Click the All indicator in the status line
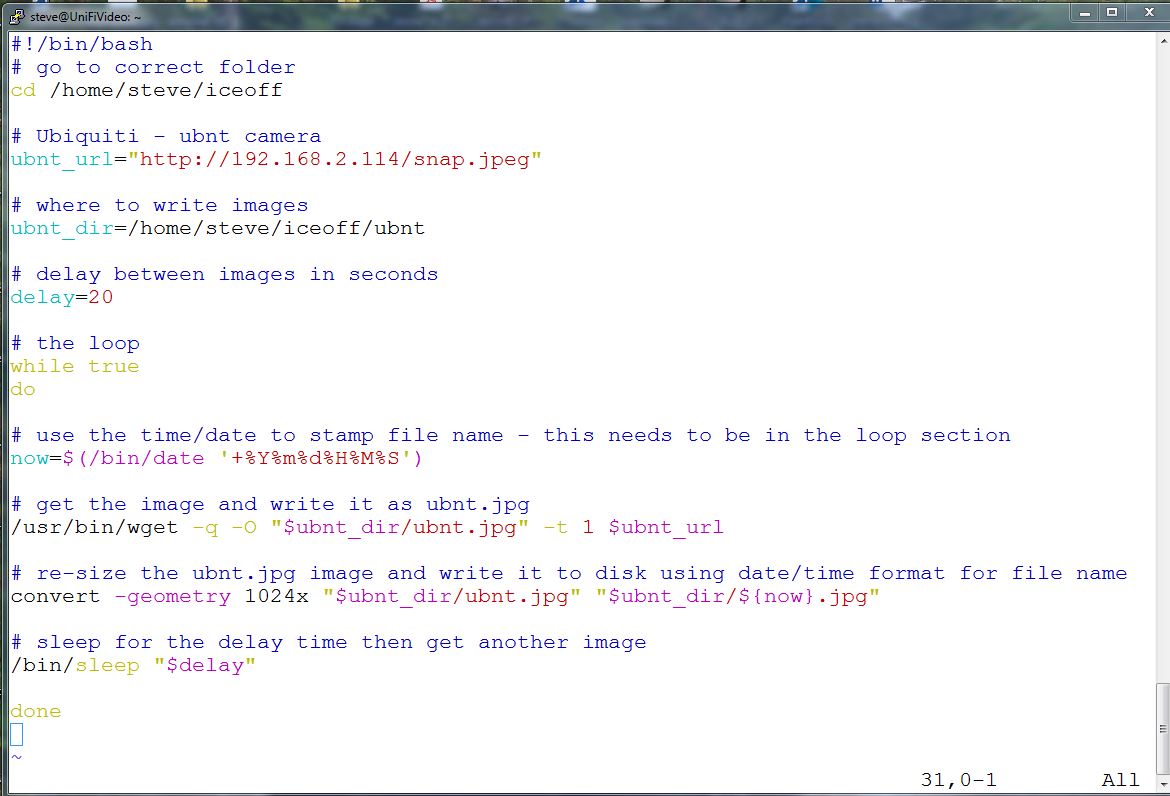 pos(1119,779)
